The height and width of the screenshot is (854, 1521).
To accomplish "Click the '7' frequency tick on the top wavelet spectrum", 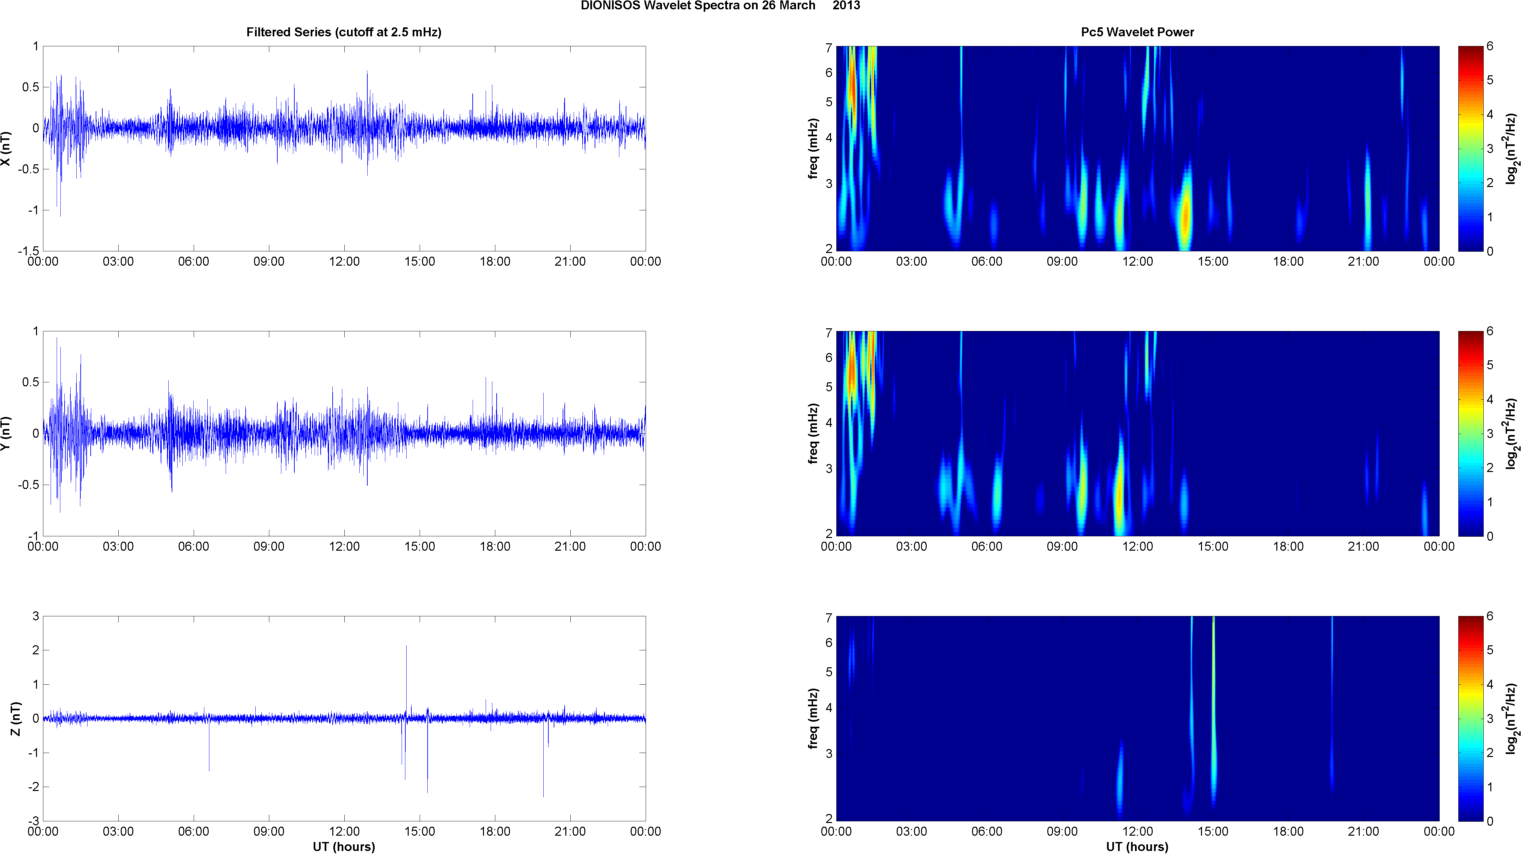I will coord(829,47).
